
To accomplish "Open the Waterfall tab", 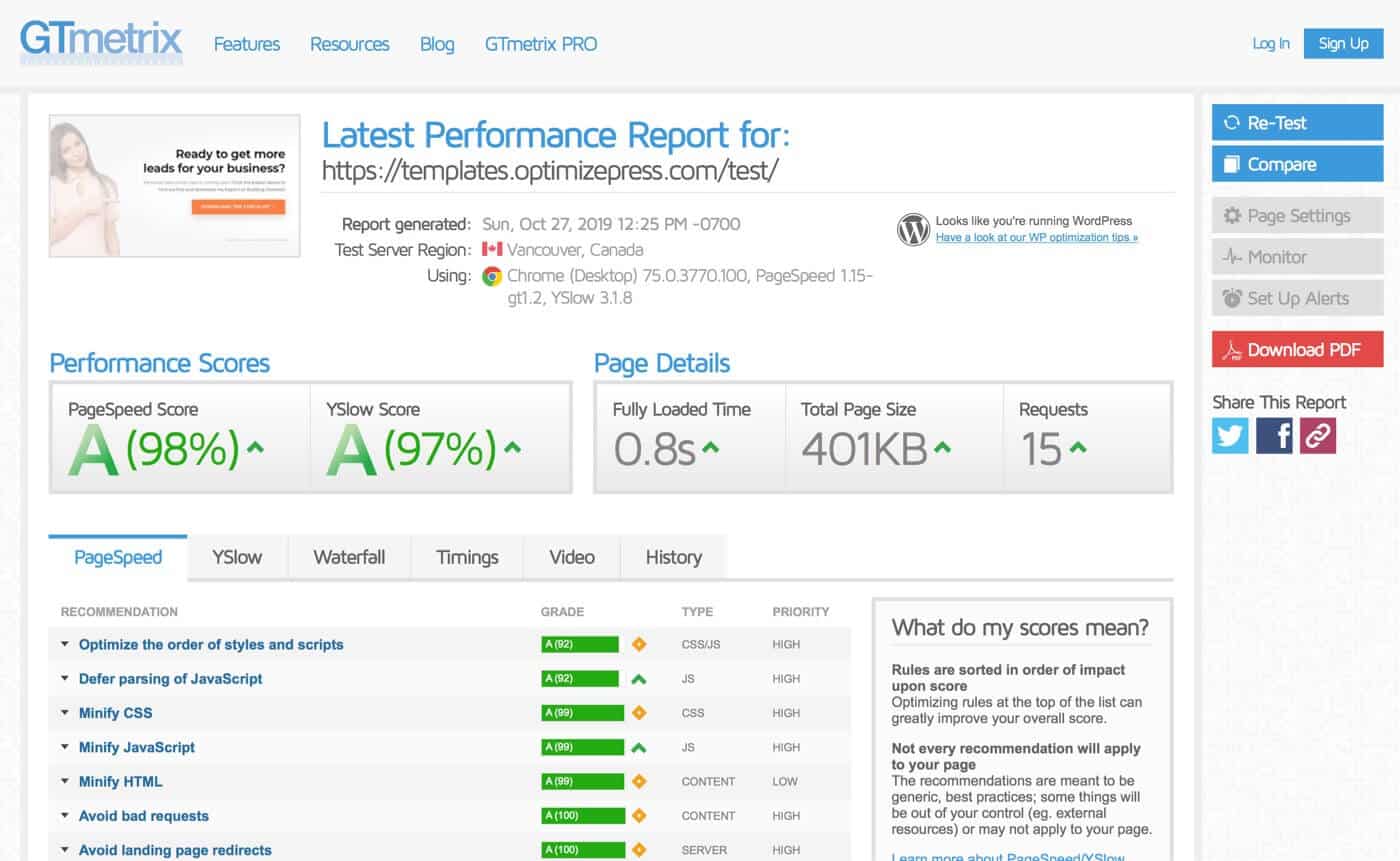I will pyautogui.click(x=349, y=558).
